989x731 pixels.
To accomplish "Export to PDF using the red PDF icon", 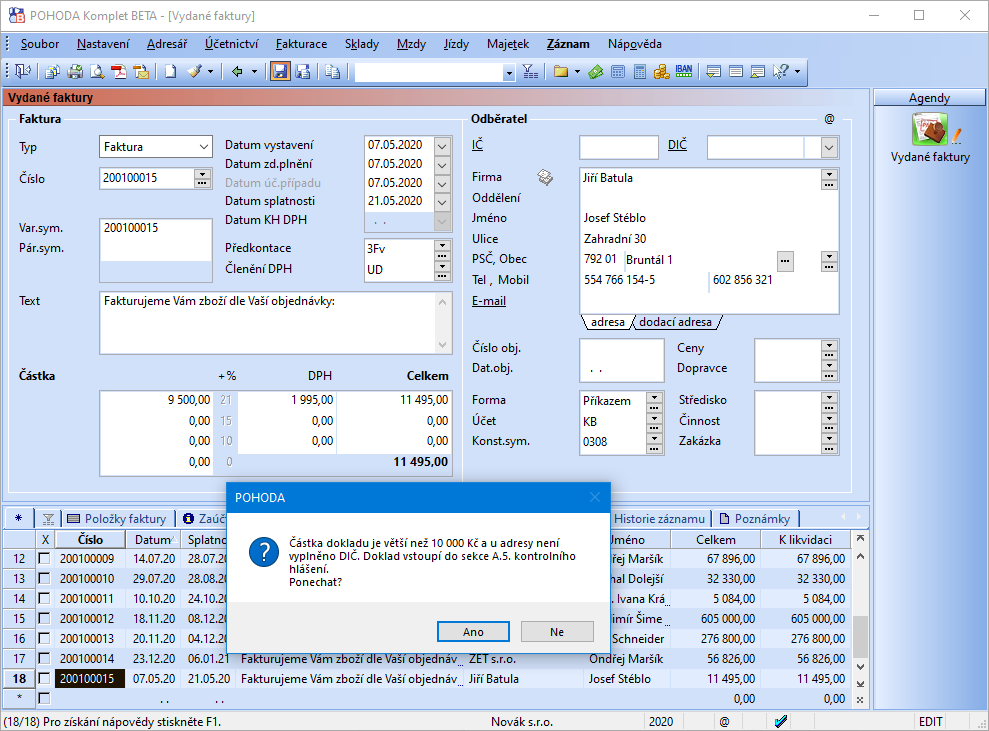I will tap(119, 72).
